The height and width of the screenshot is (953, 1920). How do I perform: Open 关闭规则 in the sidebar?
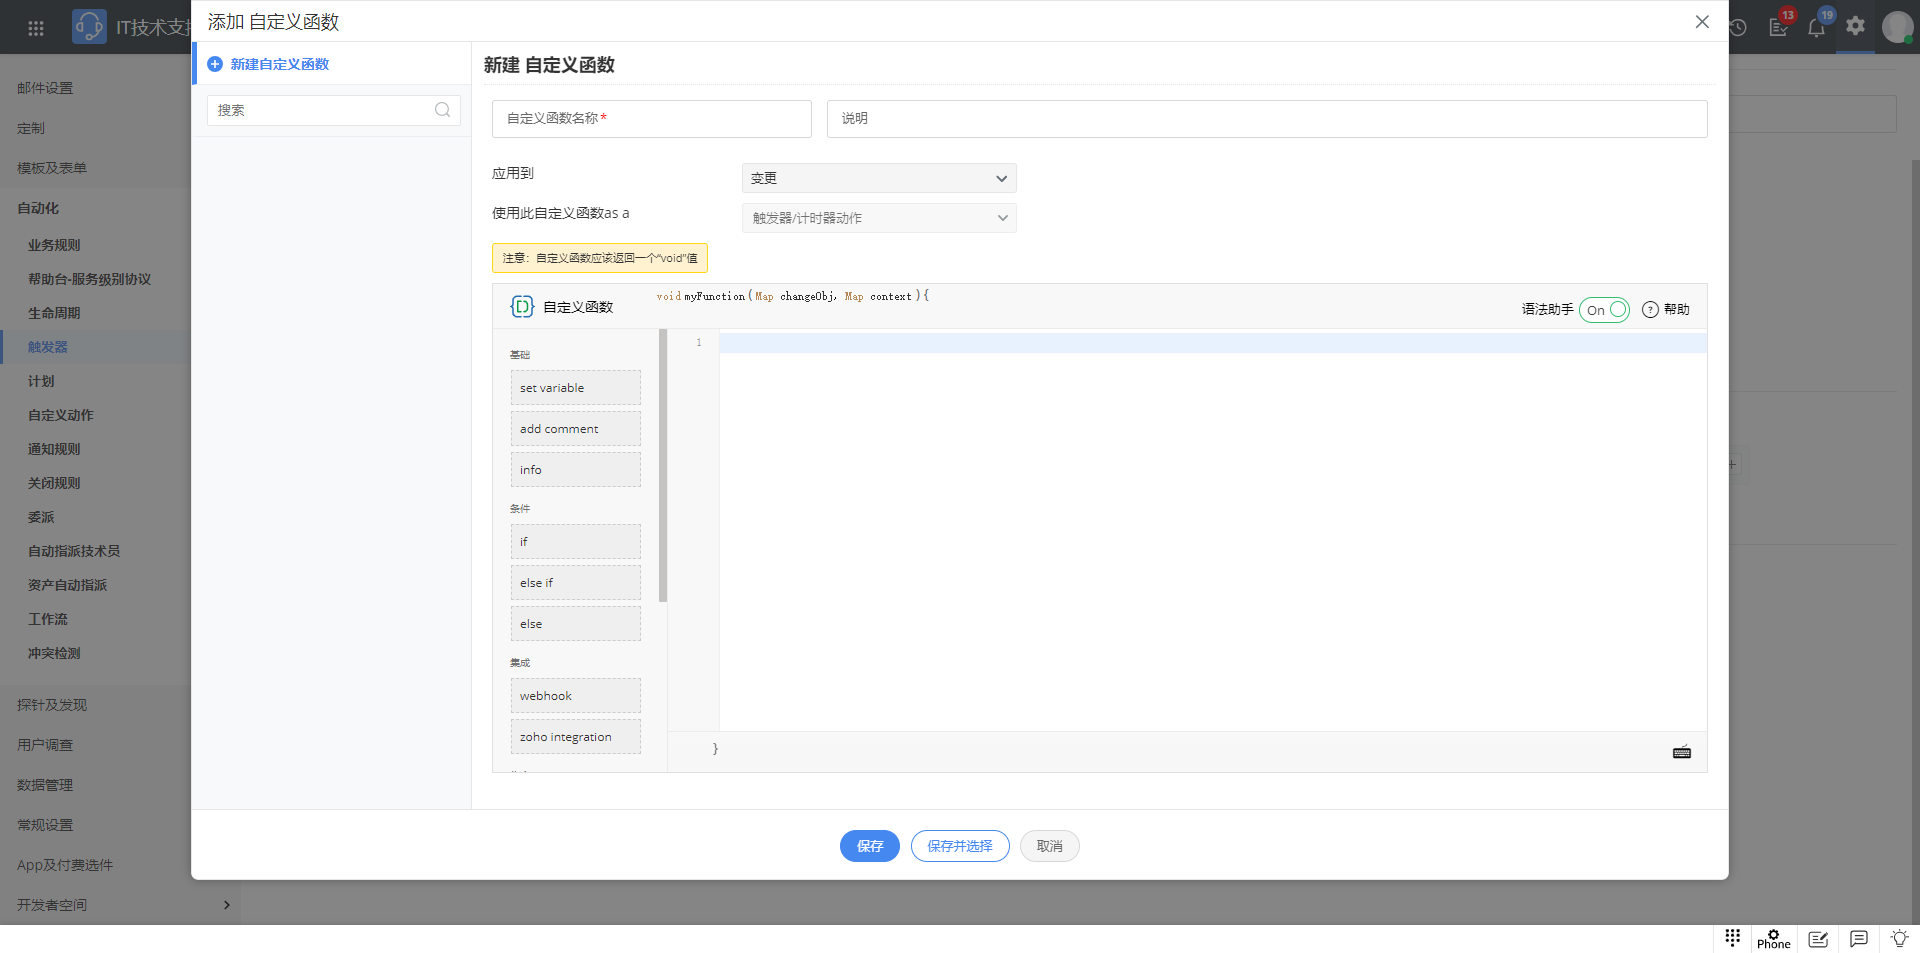(x=54, y=483)
